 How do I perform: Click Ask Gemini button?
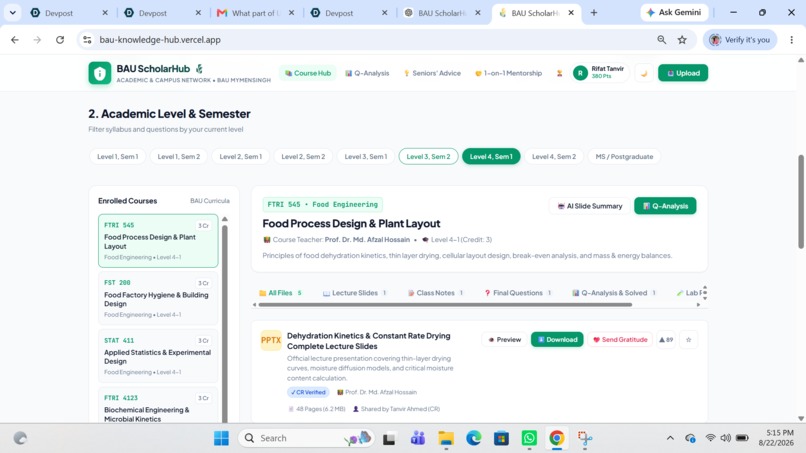pyautogui.click(x=674, y=12)
